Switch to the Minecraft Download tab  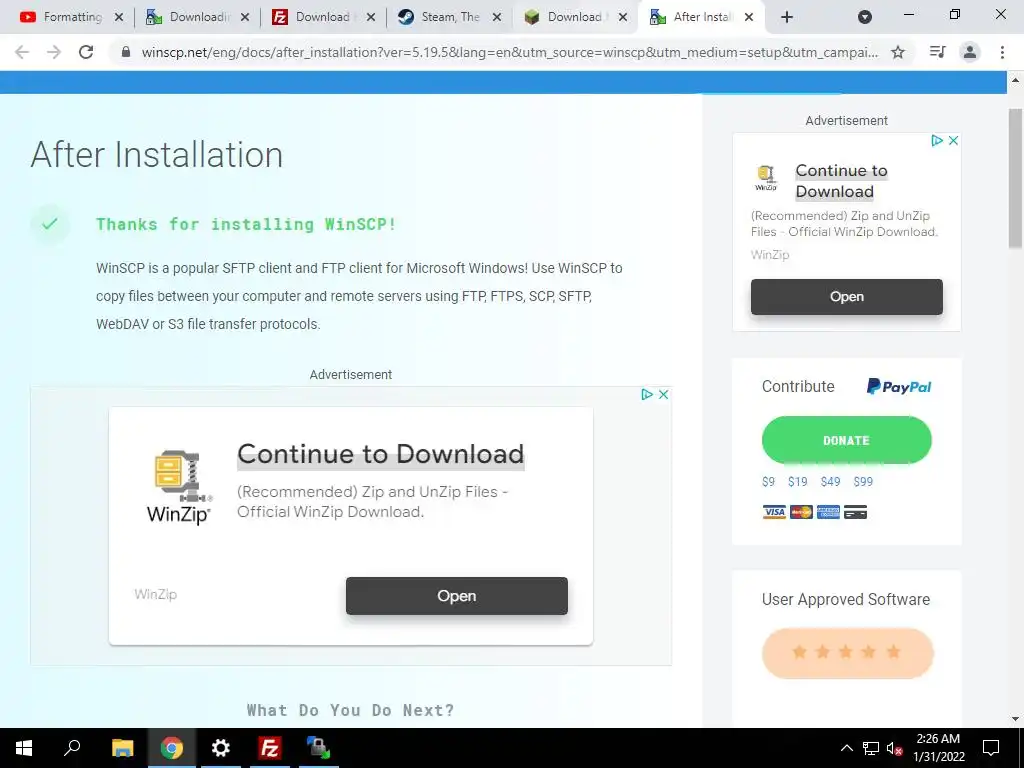click(568, 17)
